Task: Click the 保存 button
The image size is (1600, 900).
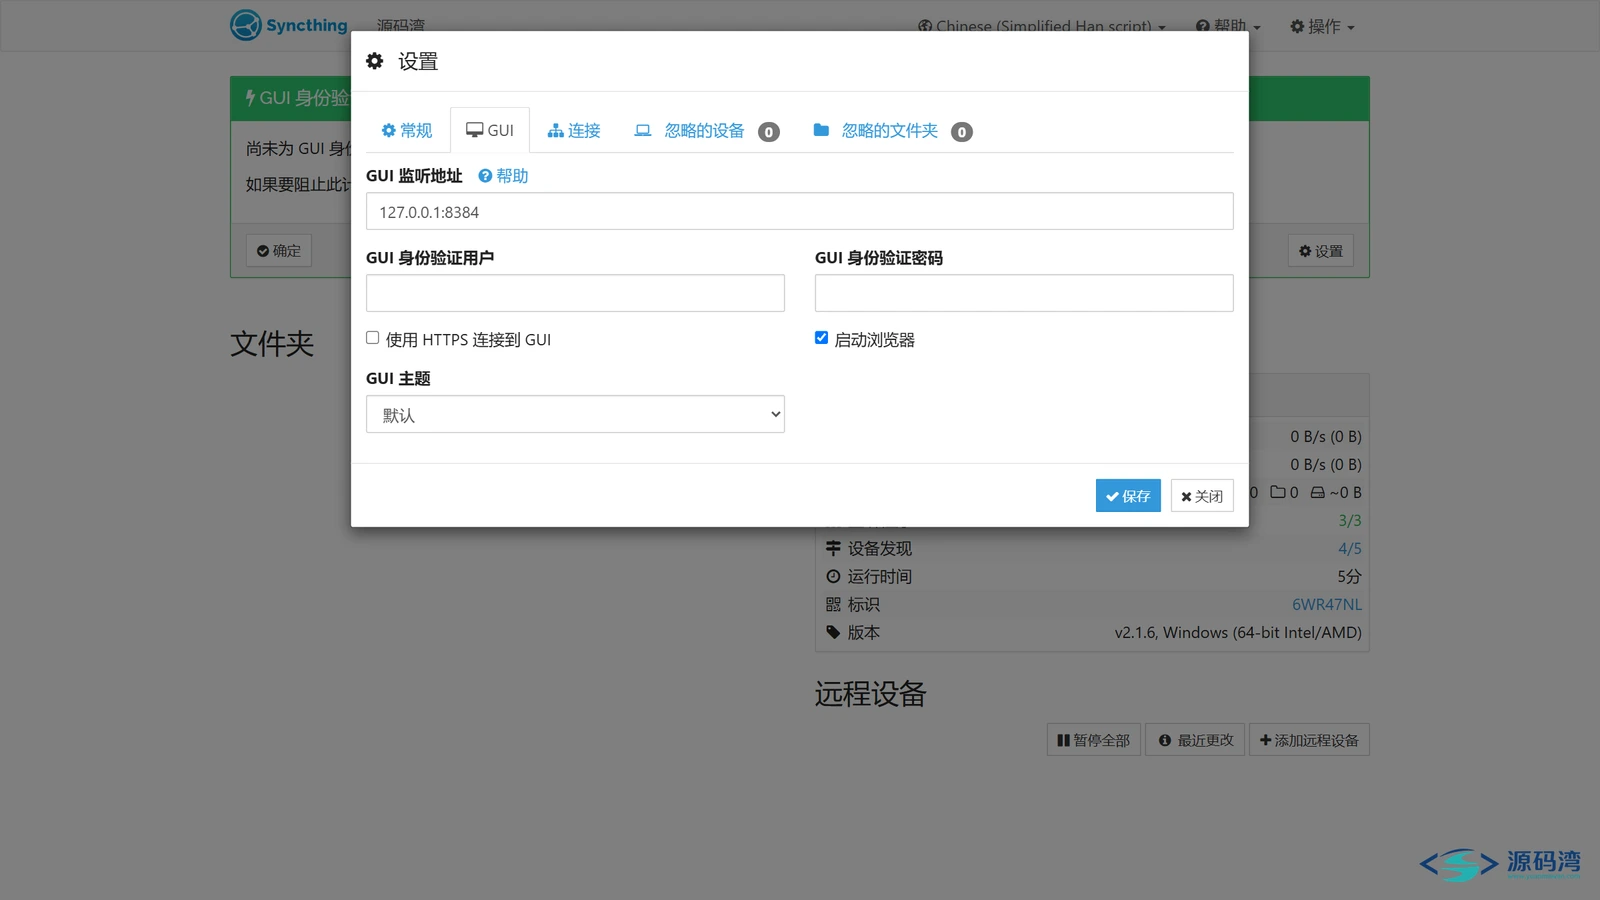Action: pos(1128,496)
